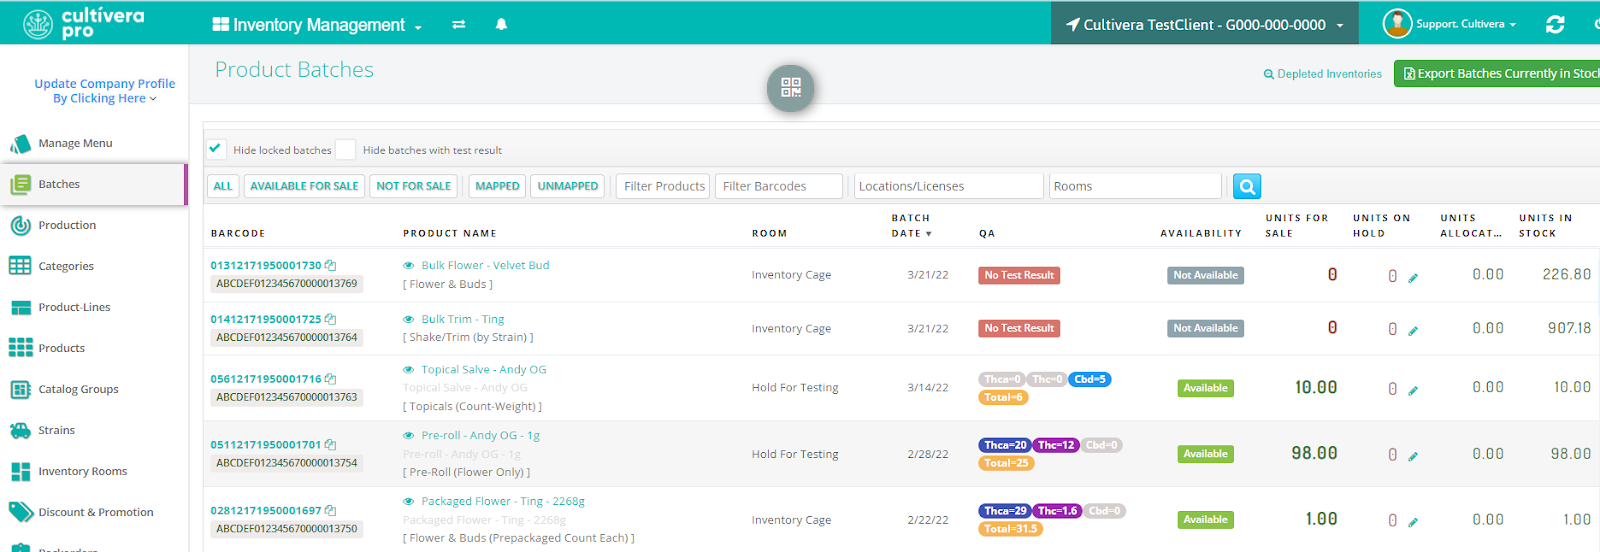The height and width of the screenshot is (552, 1600).
Task: Click Thca=20 badge on Pre-roll row
Action: tap(1005, 445)
